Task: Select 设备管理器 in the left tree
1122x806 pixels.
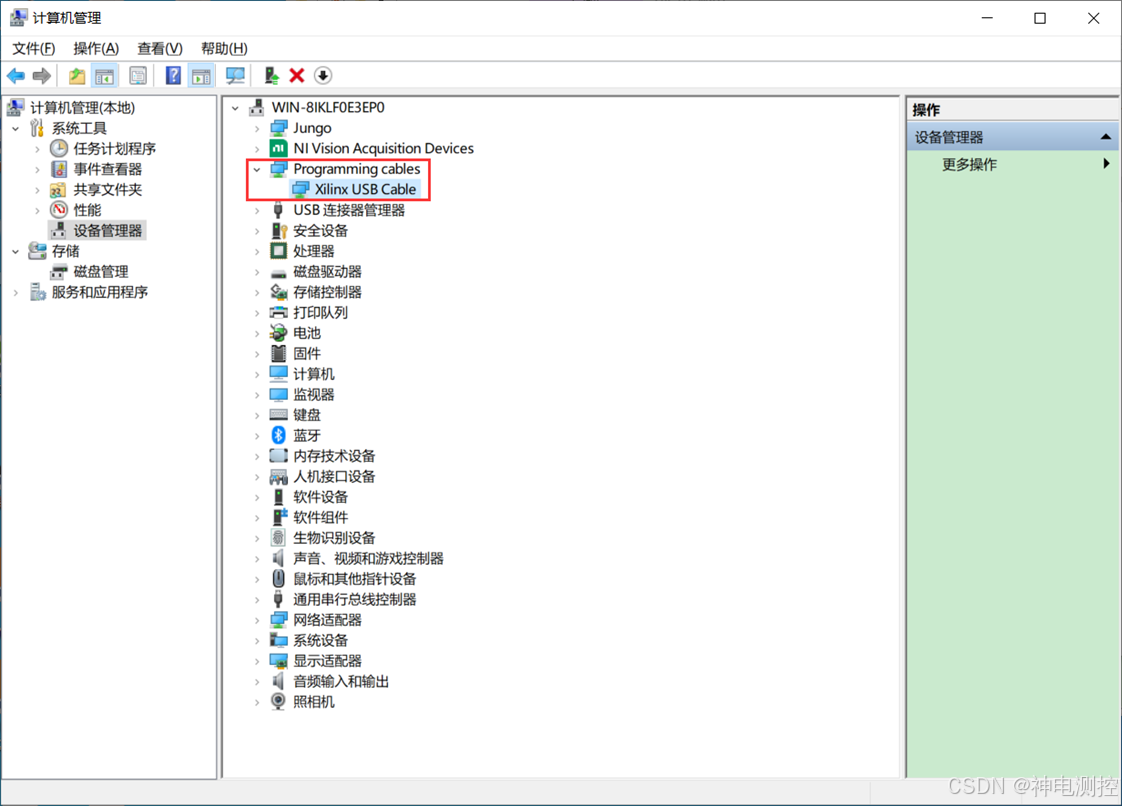Action: click(107, 230)
